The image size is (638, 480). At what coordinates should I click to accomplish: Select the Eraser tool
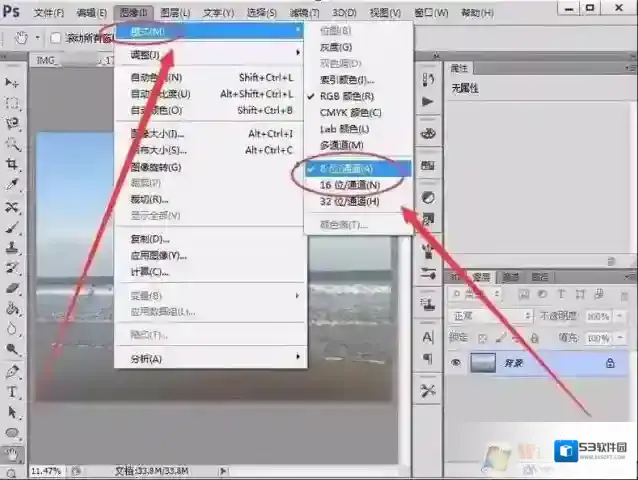coord(13,288)
